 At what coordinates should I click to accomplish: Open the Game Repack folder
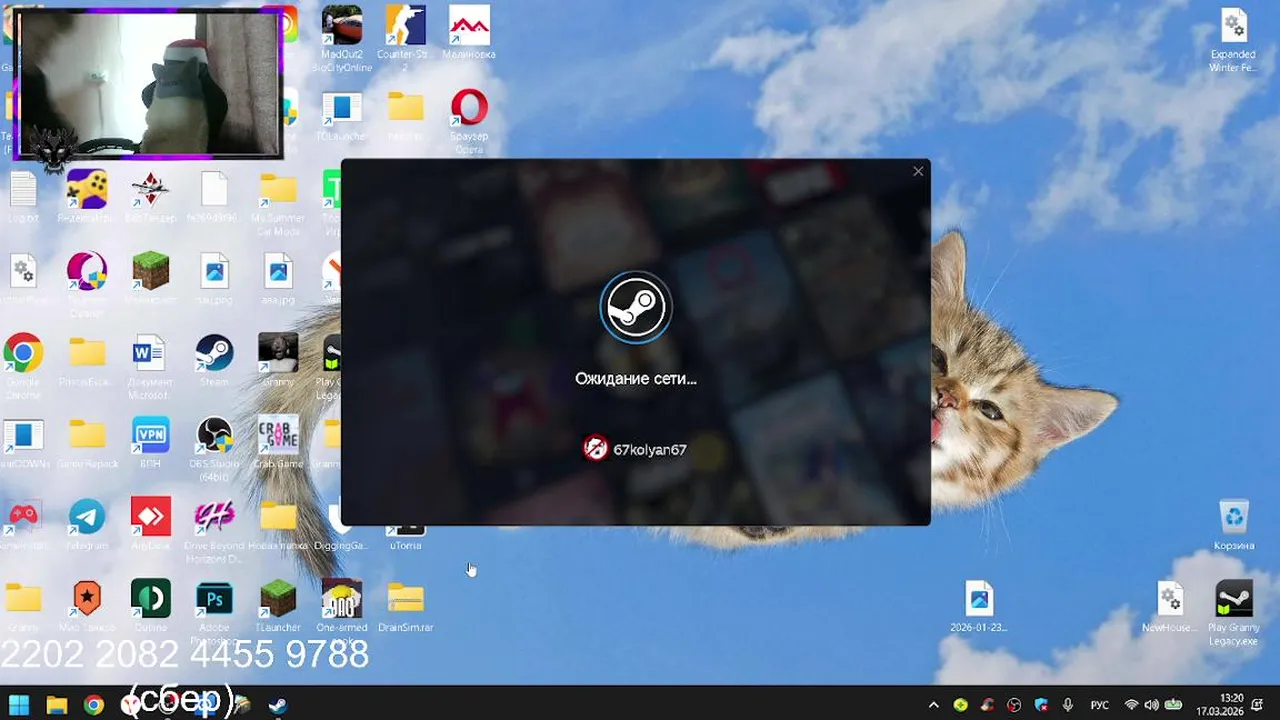[x=87, y=442]
